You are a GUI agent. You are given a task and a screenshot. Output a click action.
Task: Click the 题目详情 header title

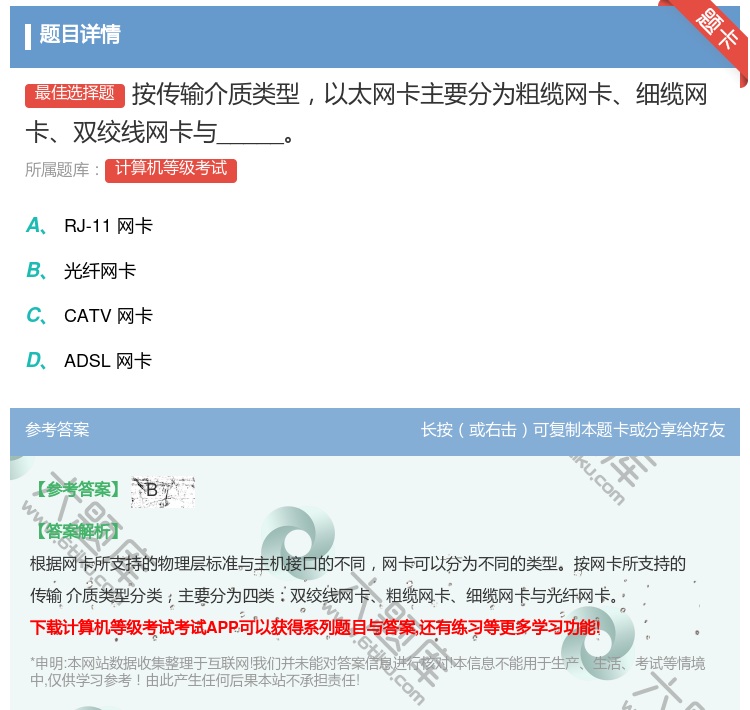[80, 34]
